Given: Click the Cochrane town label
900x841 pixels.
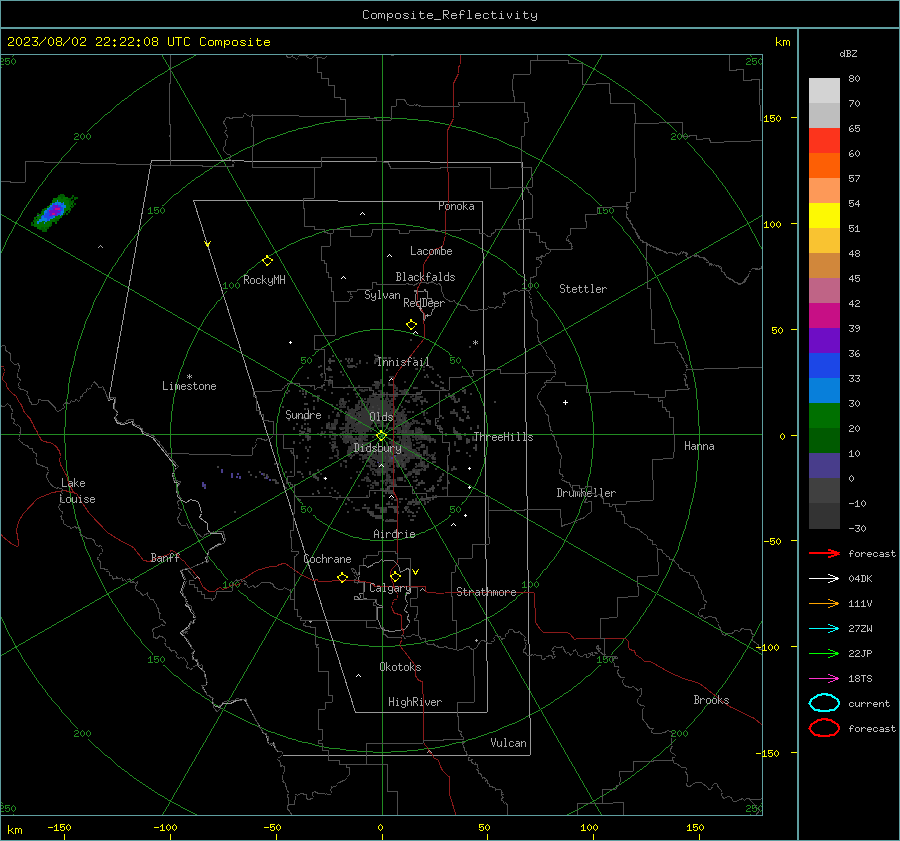Looking at the screenshot, I should click(x=327, y=559).
